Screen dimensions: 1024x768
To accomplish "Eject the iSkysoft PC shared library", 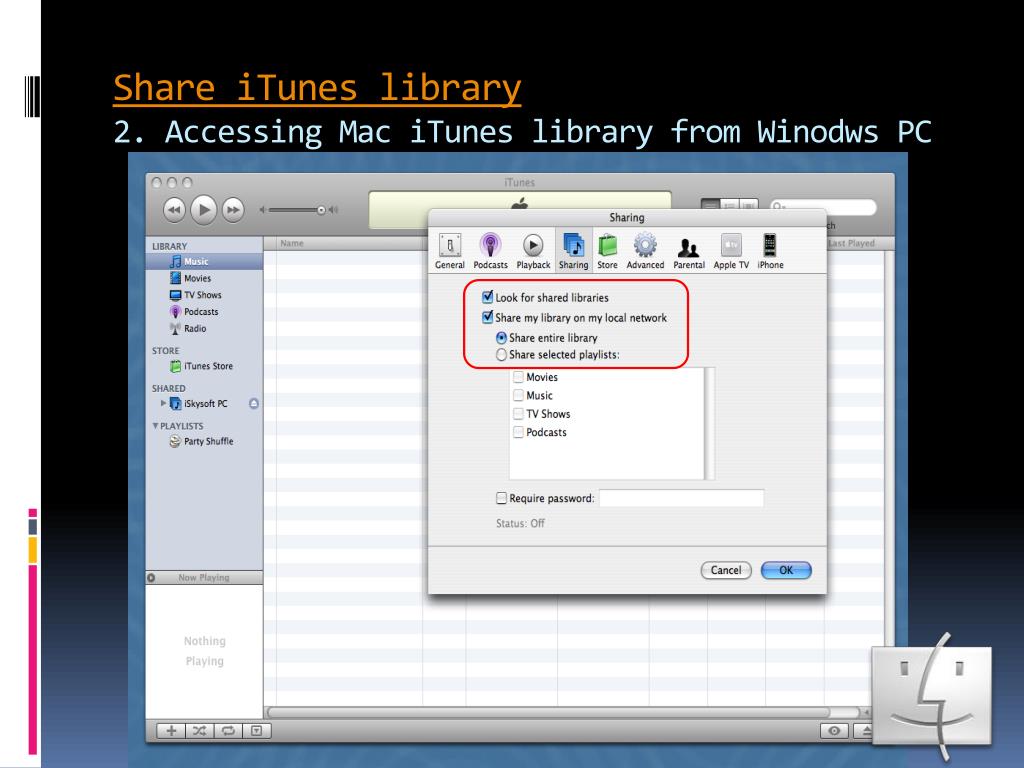I will [x=254, y=404].
